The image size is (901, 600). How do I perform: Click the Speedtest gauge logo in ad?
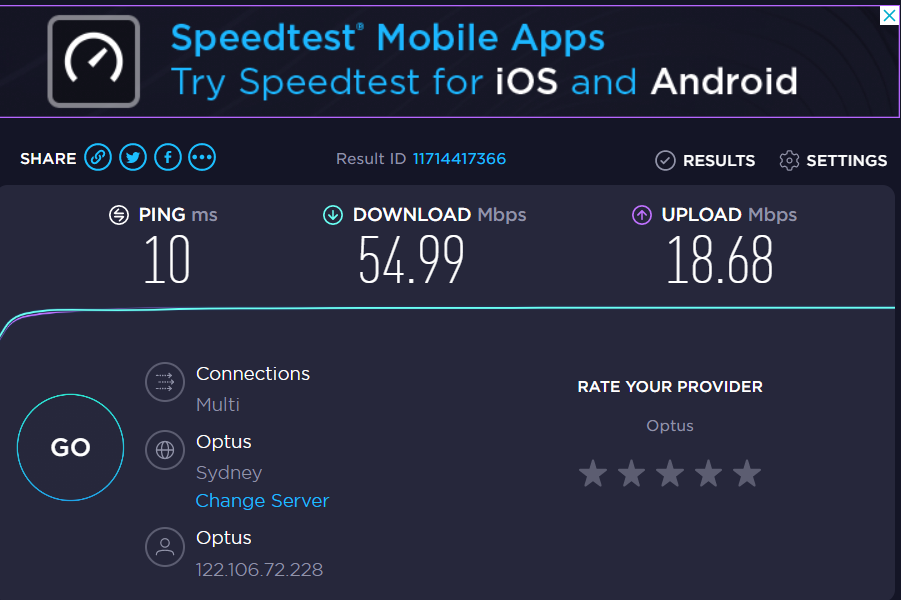point(94,62)
